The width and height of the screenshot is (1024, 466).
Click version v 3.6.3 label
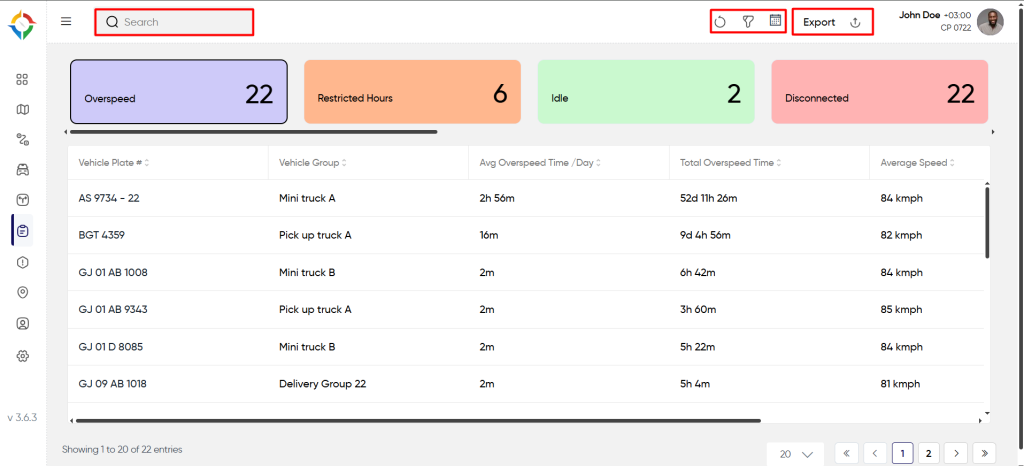point(22,417)
